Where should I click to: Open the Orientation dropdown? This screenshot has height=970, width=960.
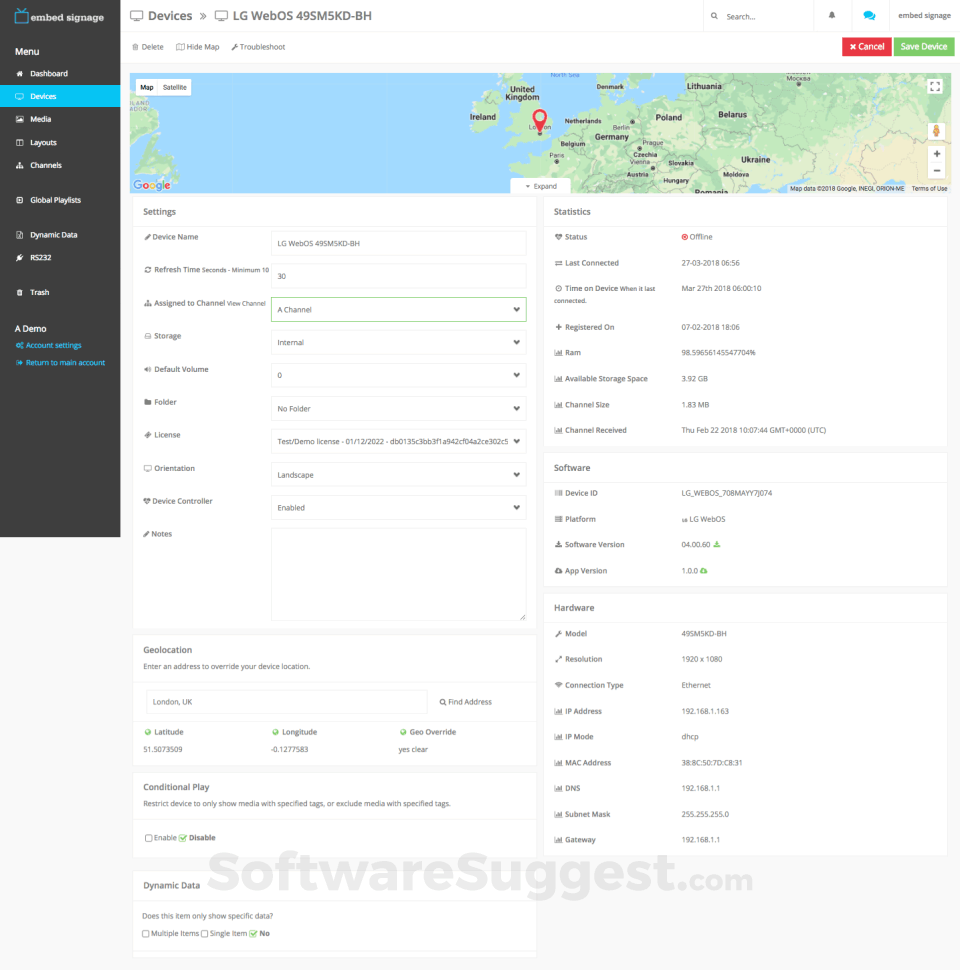398,475
